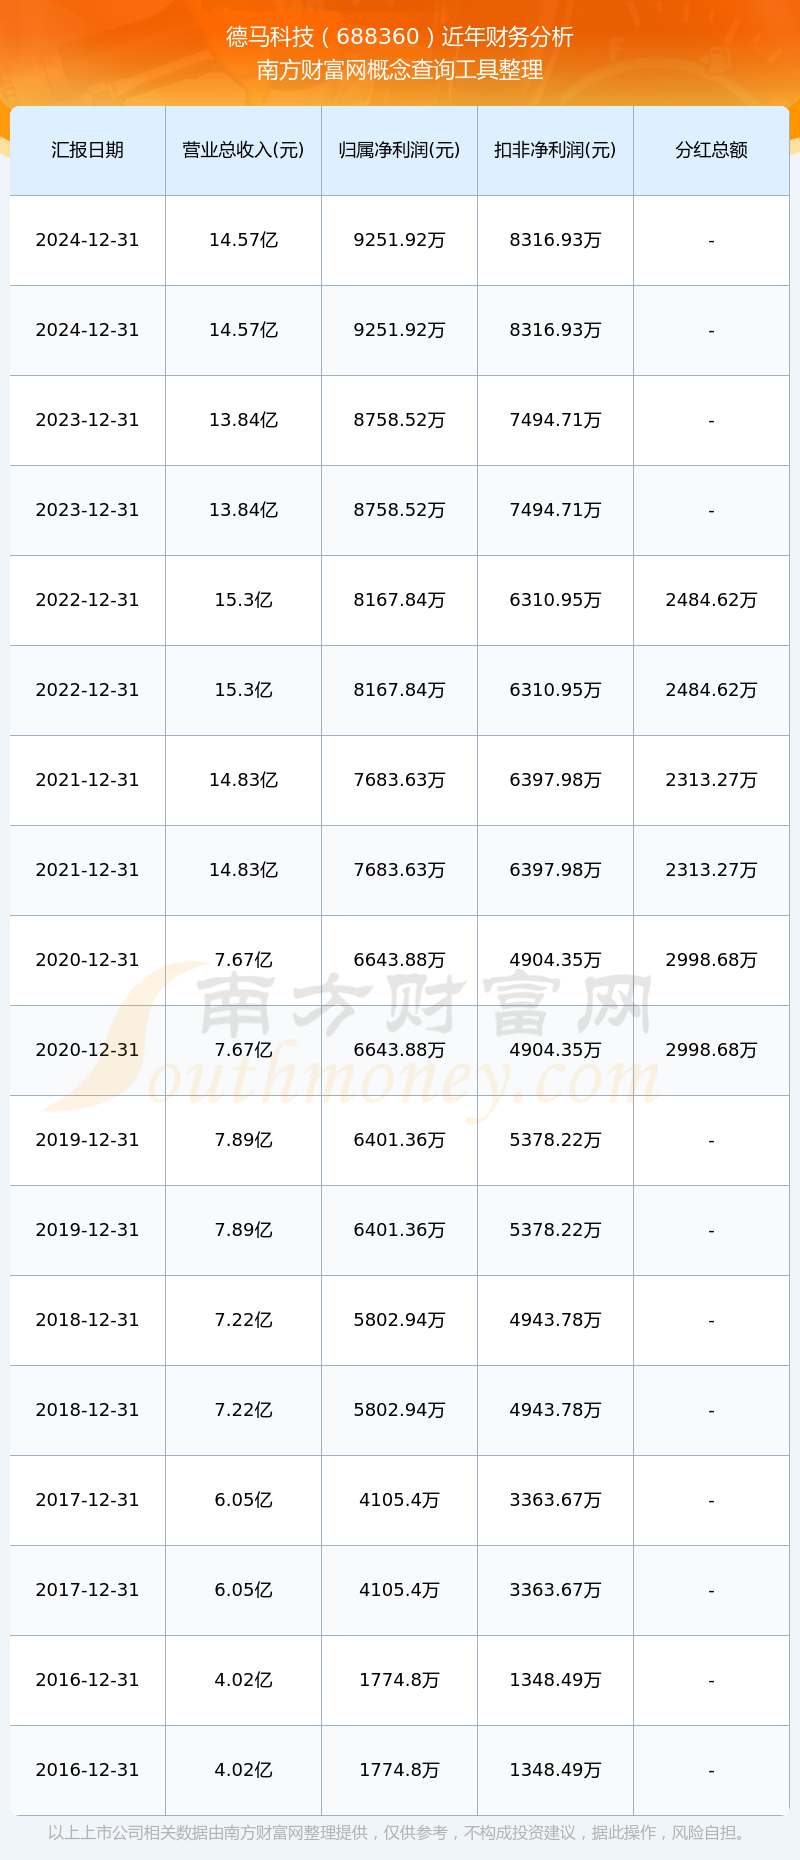Image resolution: width=800 pixels, height=1860 pixels.
Task: Click the upper 2484.62万 dividend cell
Action: click(711, 600)
